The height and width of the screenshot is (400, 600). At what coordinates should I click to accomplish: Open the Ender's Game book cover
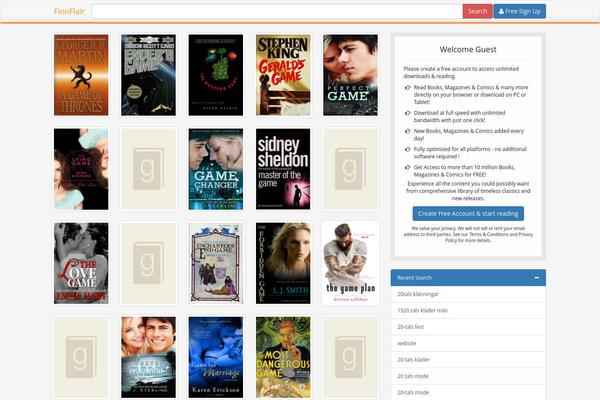148,75
